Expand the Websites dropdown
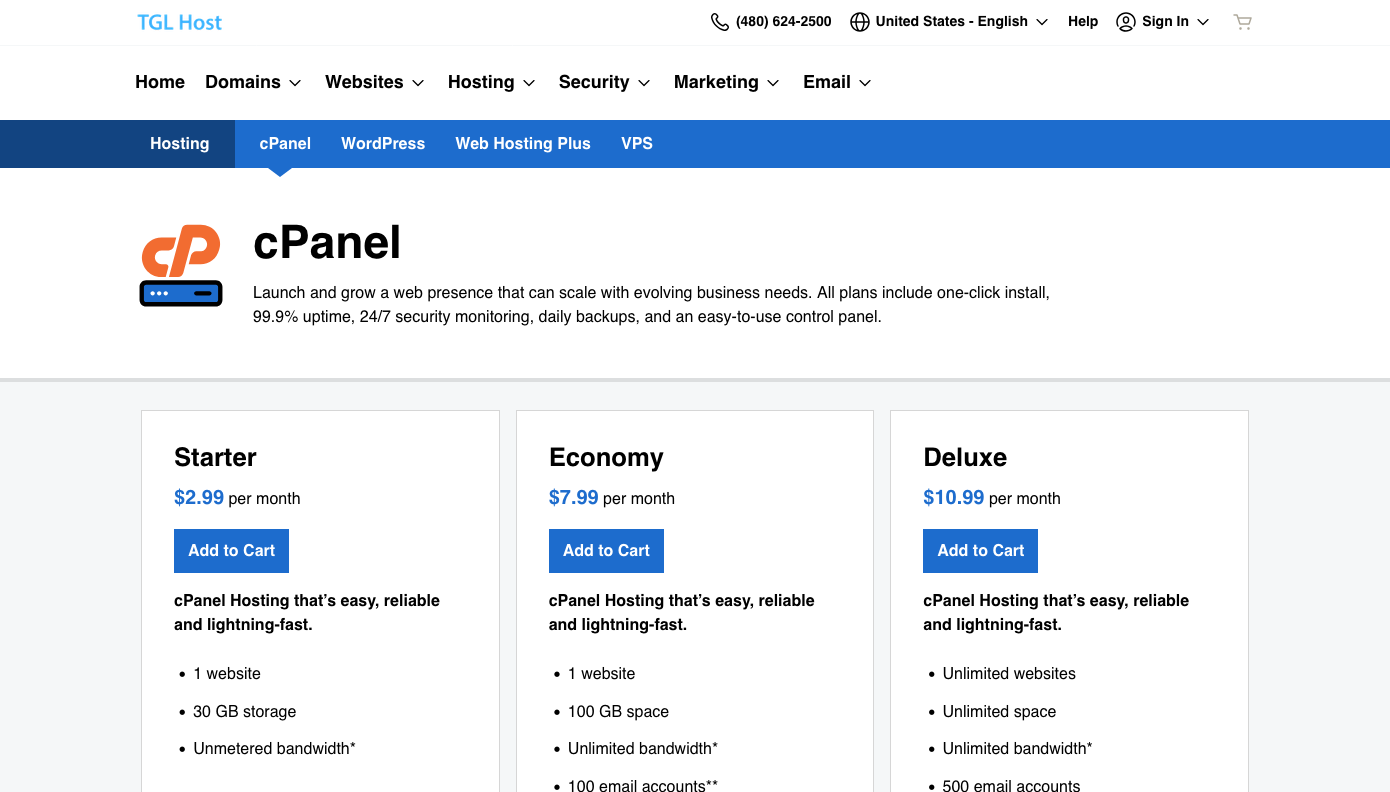The height and width of the screenshot is (792, 1390). [x=375, y=82]
